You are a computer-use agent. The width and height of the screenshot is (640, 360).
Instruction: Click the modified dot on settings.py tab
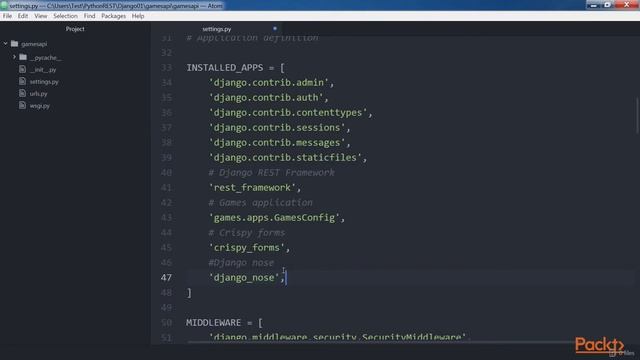coord(275,29)
